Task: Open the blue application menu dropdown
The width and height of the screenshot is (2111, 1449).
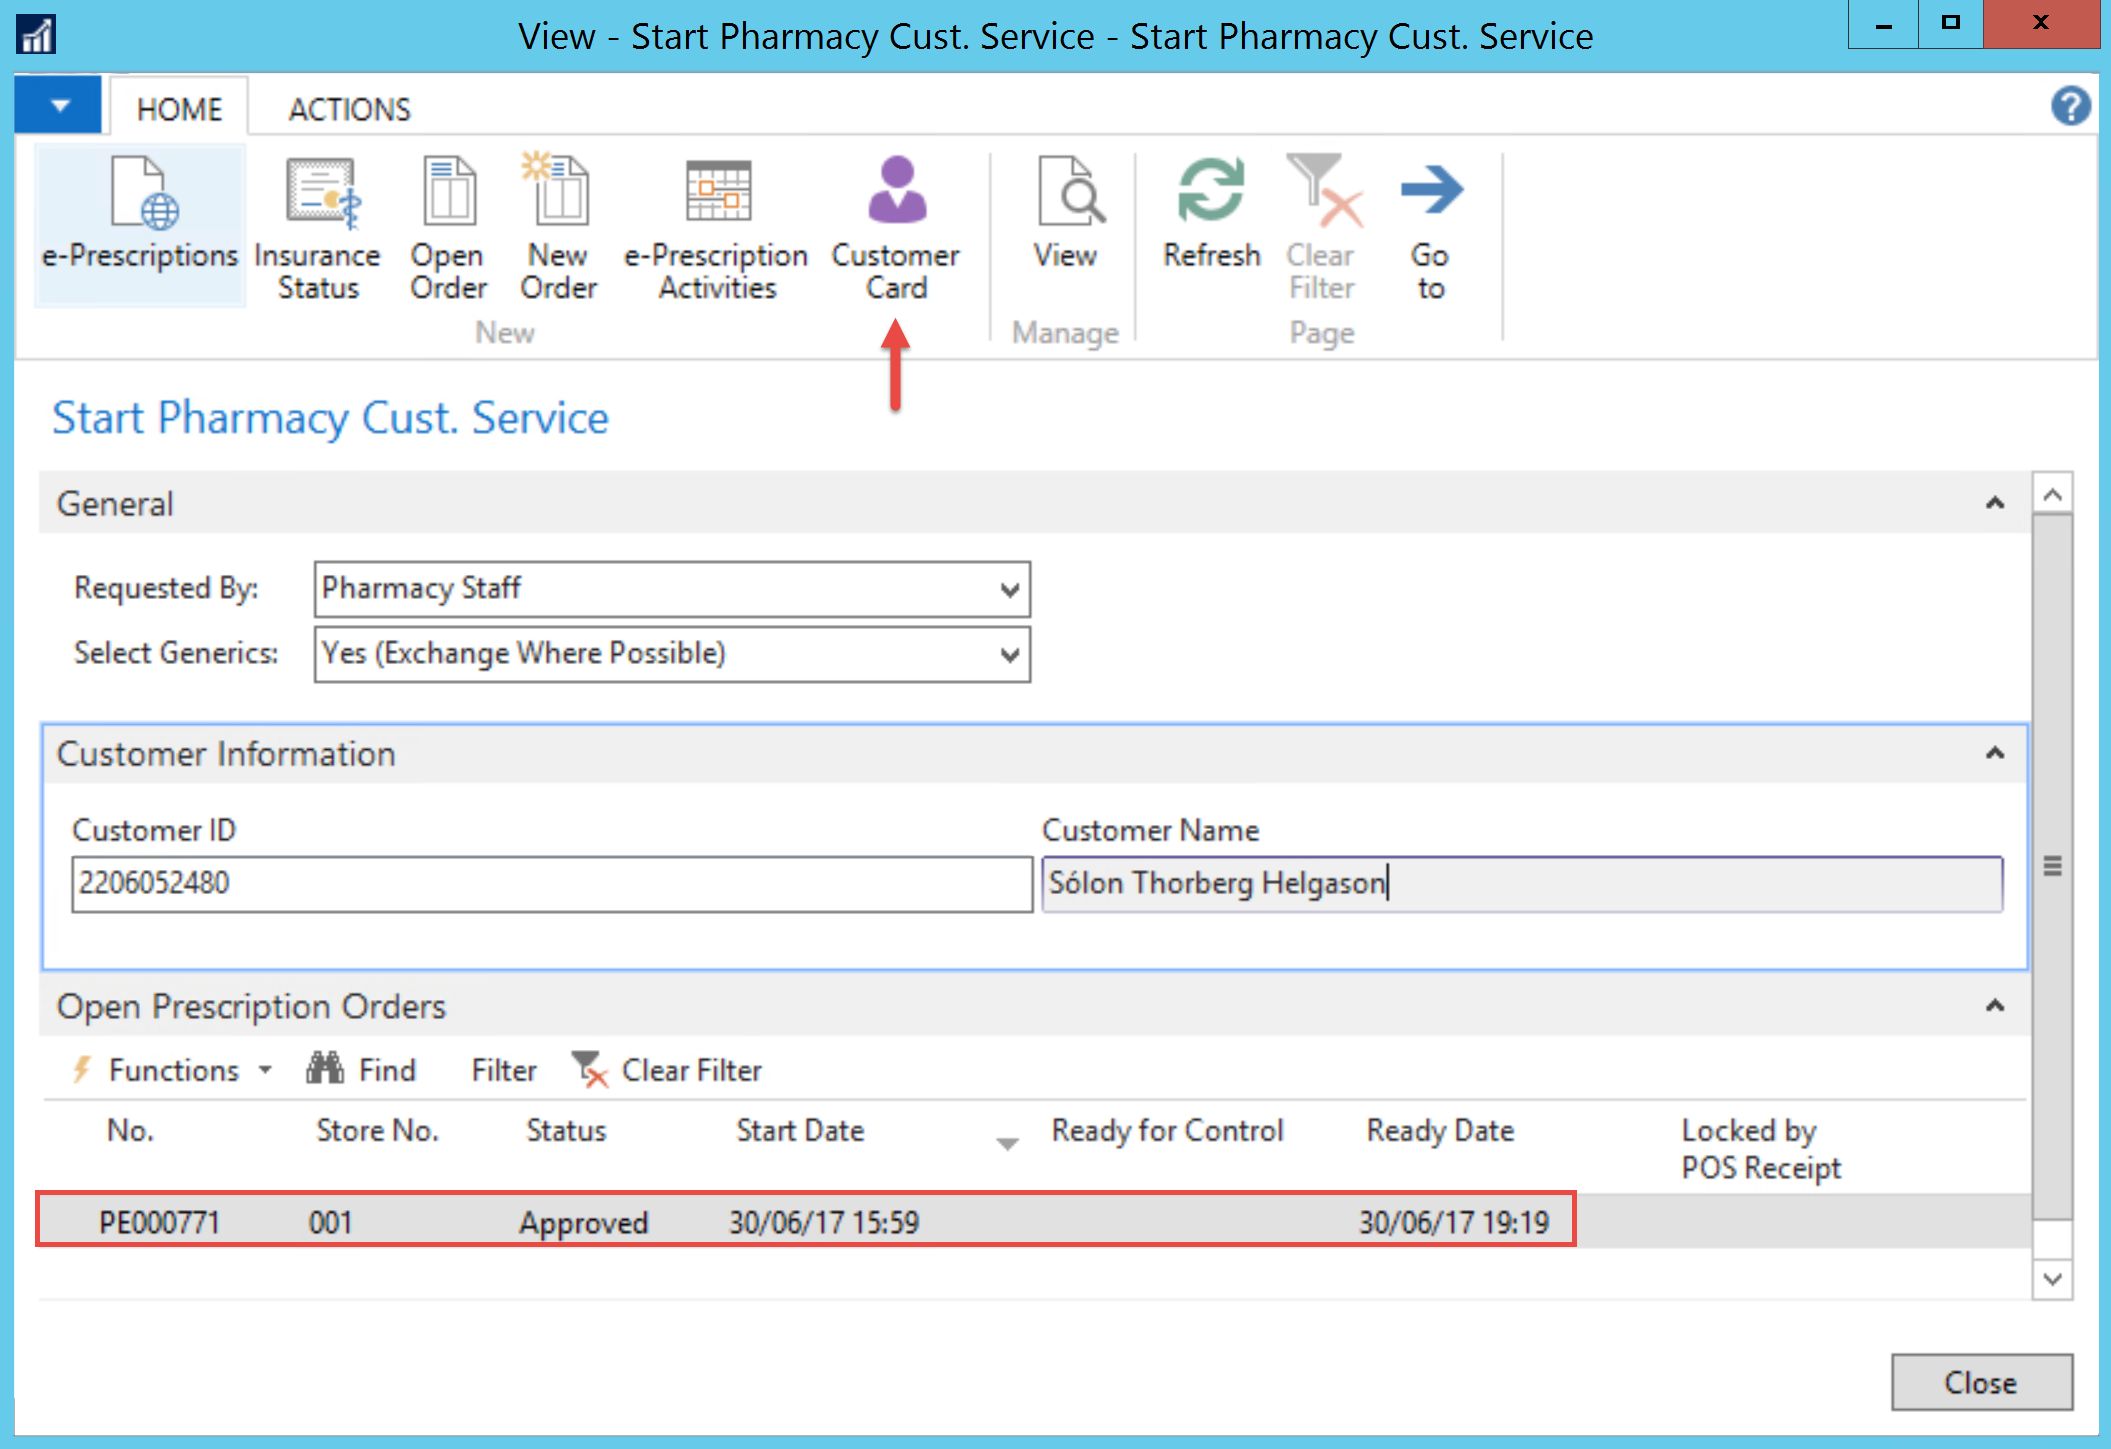Action: click(59, 105)
